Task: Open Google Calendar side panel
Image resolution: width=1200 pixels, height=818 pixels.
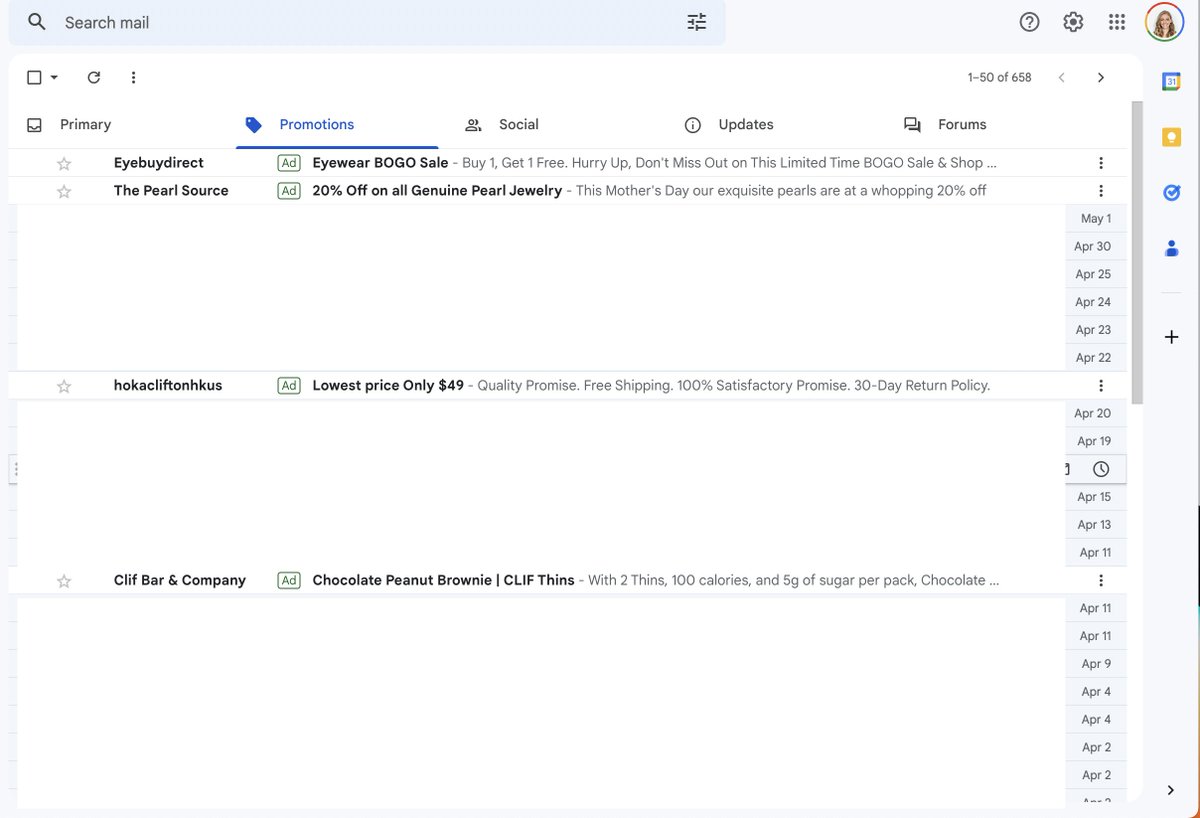Action: click(x=1171, y=82)
